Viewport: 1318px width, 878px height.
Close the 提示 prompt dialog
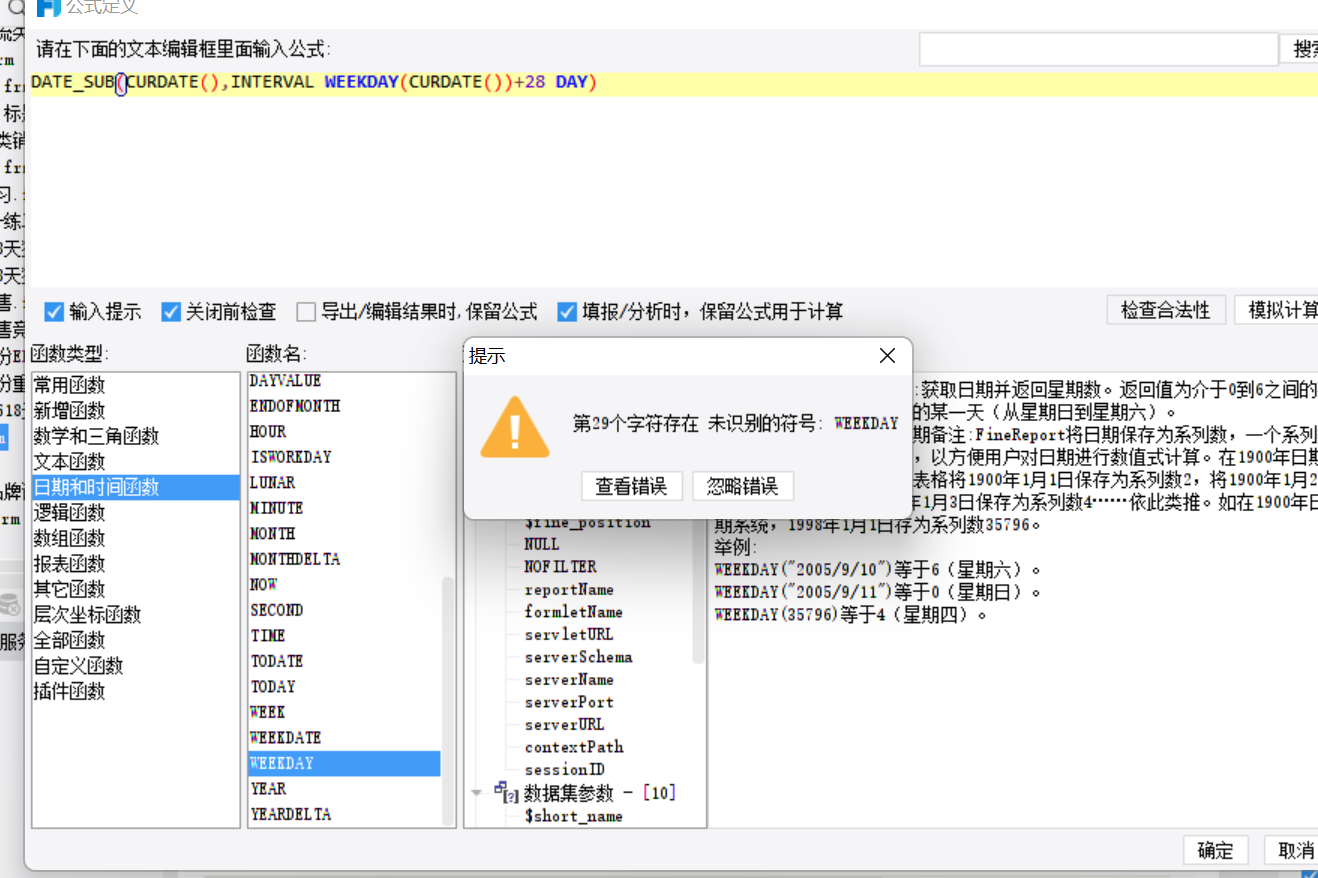click(x=887, y=356)
